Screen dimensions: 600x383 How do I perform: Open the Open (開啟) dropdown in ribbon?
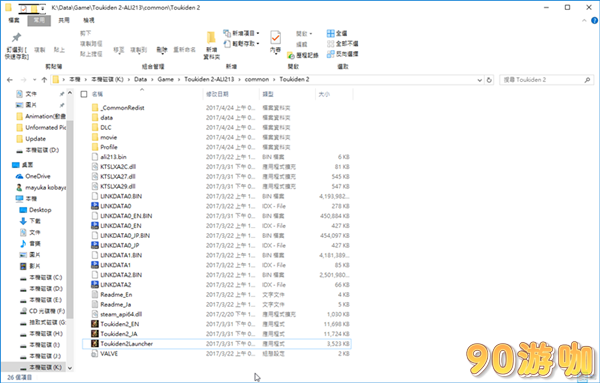pyautogui.click(x=304, y=34)
